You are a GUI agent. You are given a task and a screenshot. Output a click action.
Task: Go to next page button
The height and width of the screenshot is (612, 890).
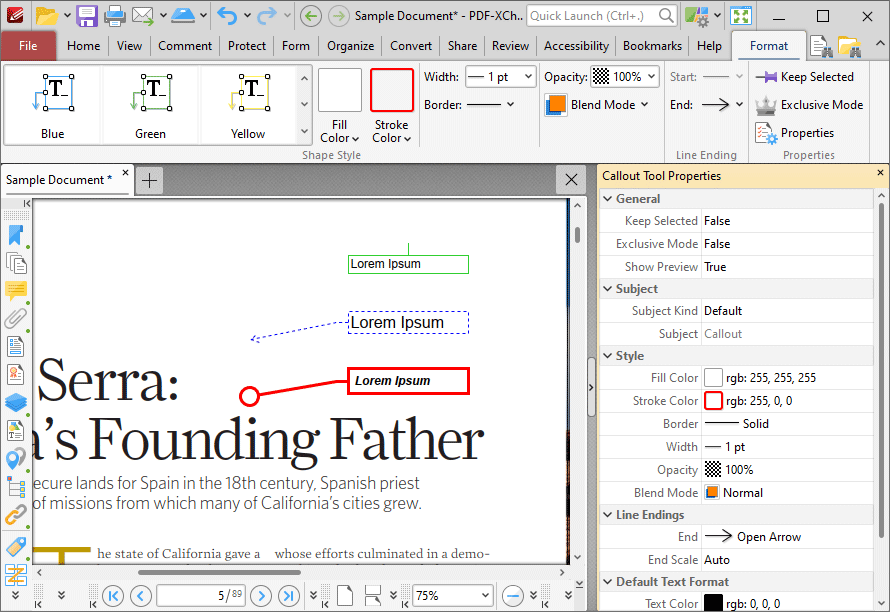pos(261,596)
